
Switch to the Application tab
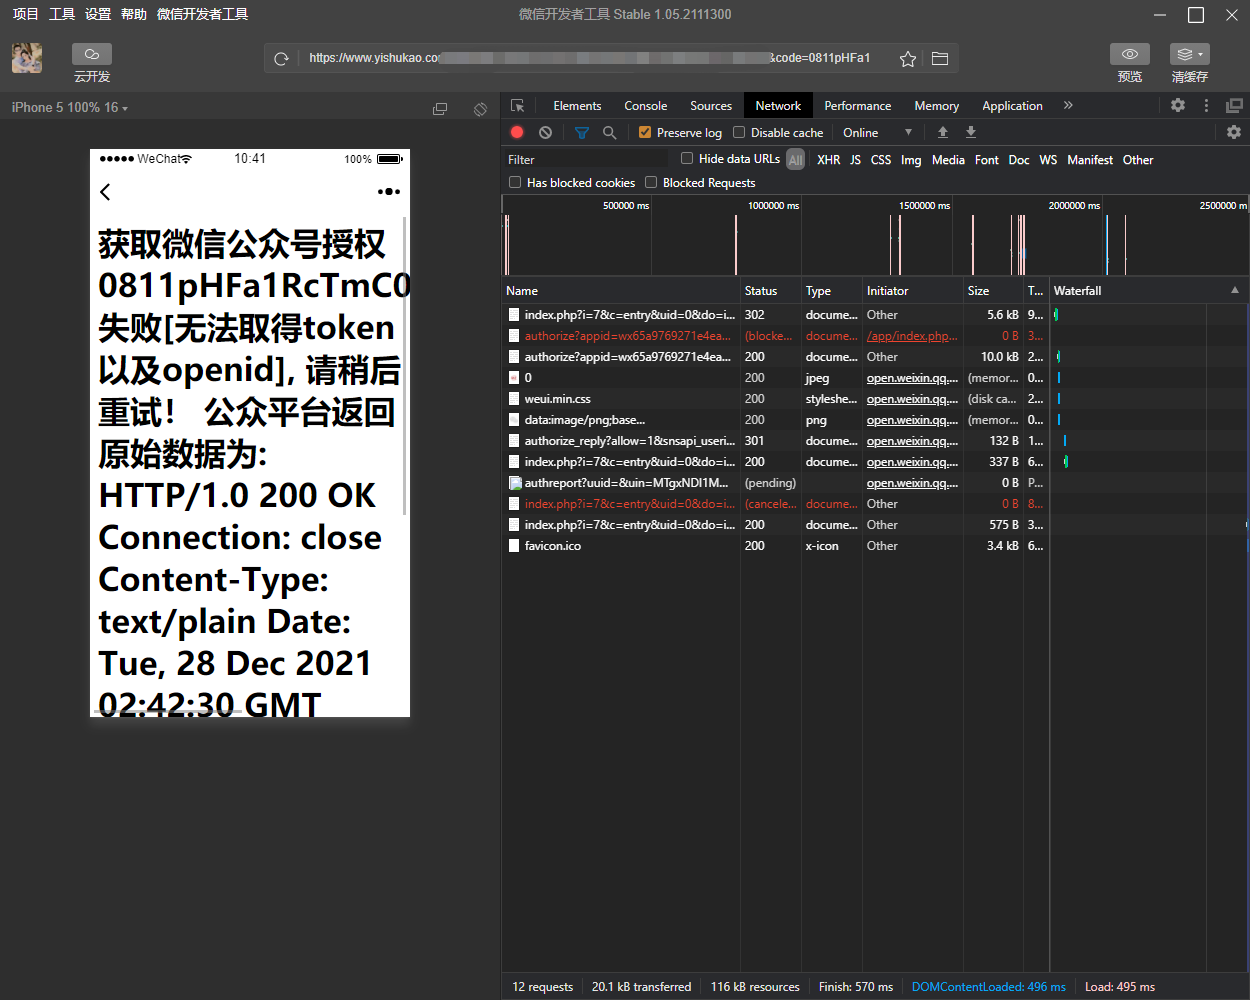[x=1012, y=105]
